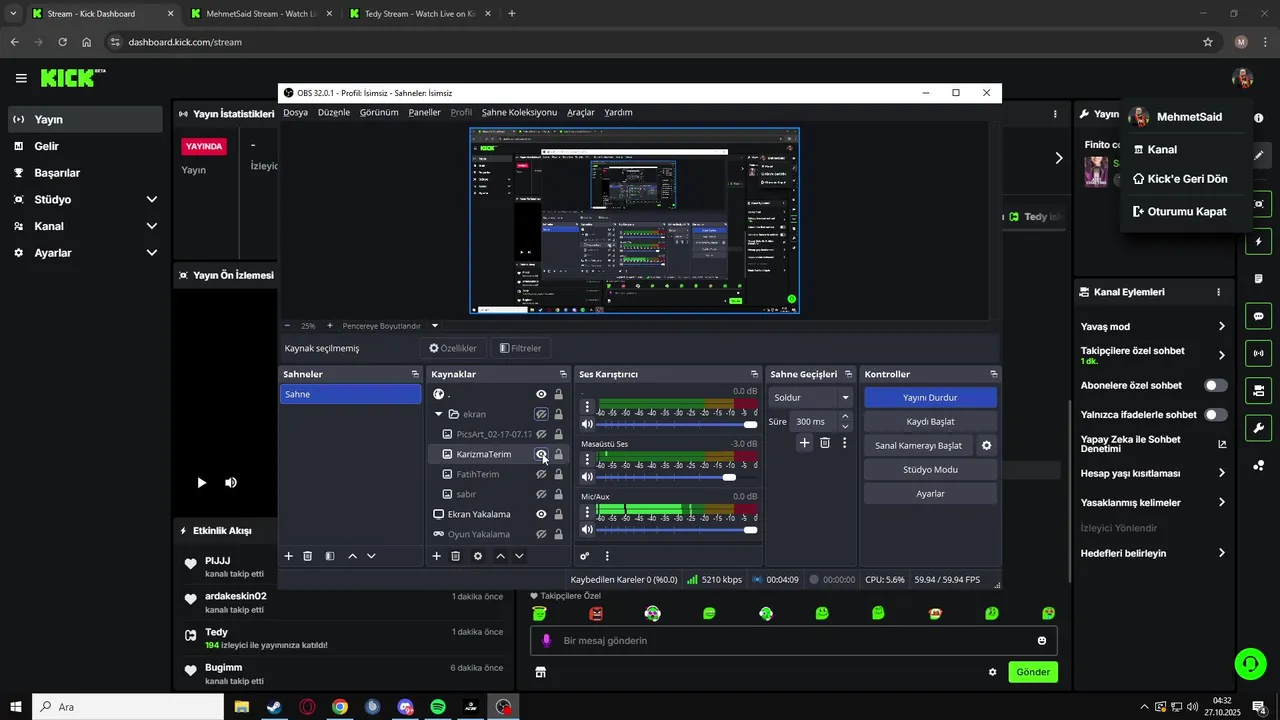The width and height of the screenshot is (1280, 720).
Task: Show the PicsArt_02-17 source
Action: pos(541,434)
